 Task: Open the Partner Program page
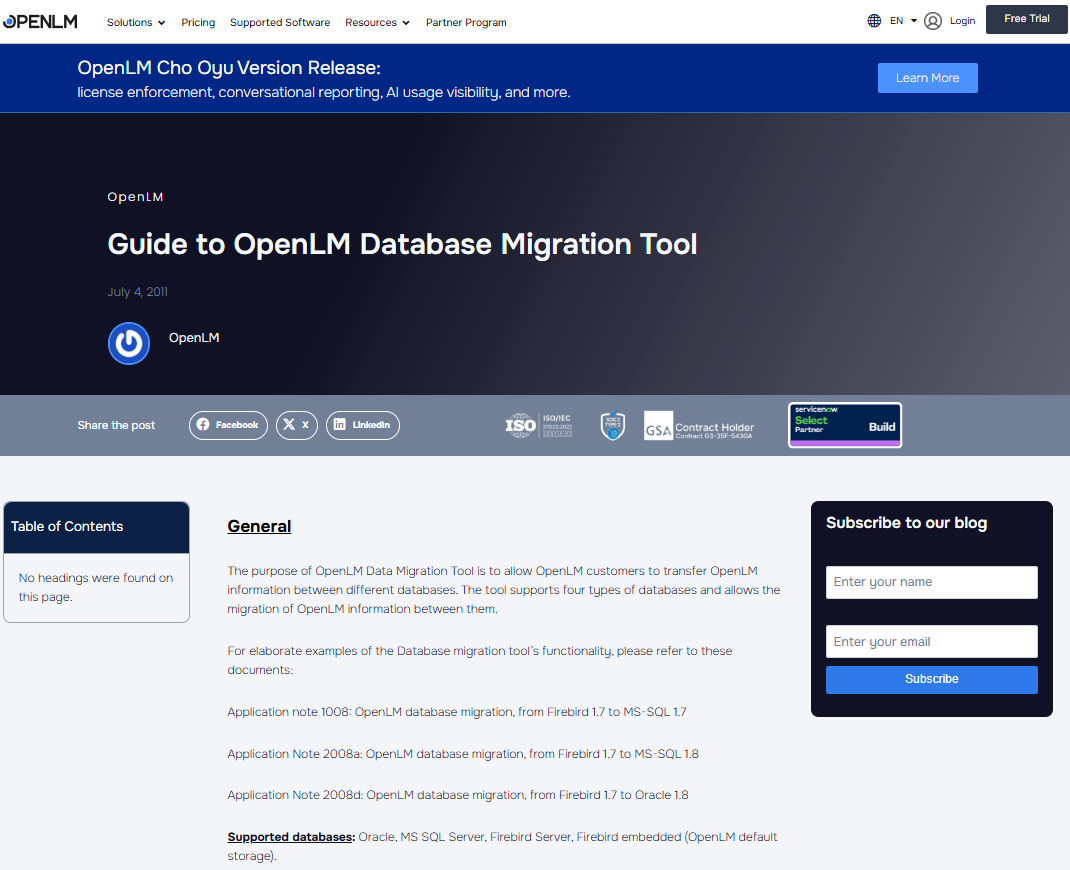coord(466,23)
